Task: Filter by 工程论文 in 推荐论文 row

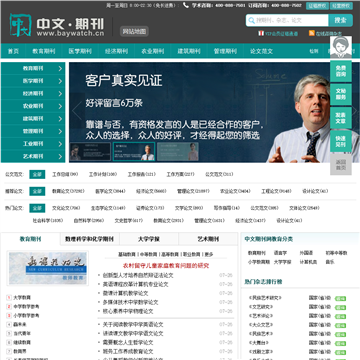Action: click(x=276, y=191)
